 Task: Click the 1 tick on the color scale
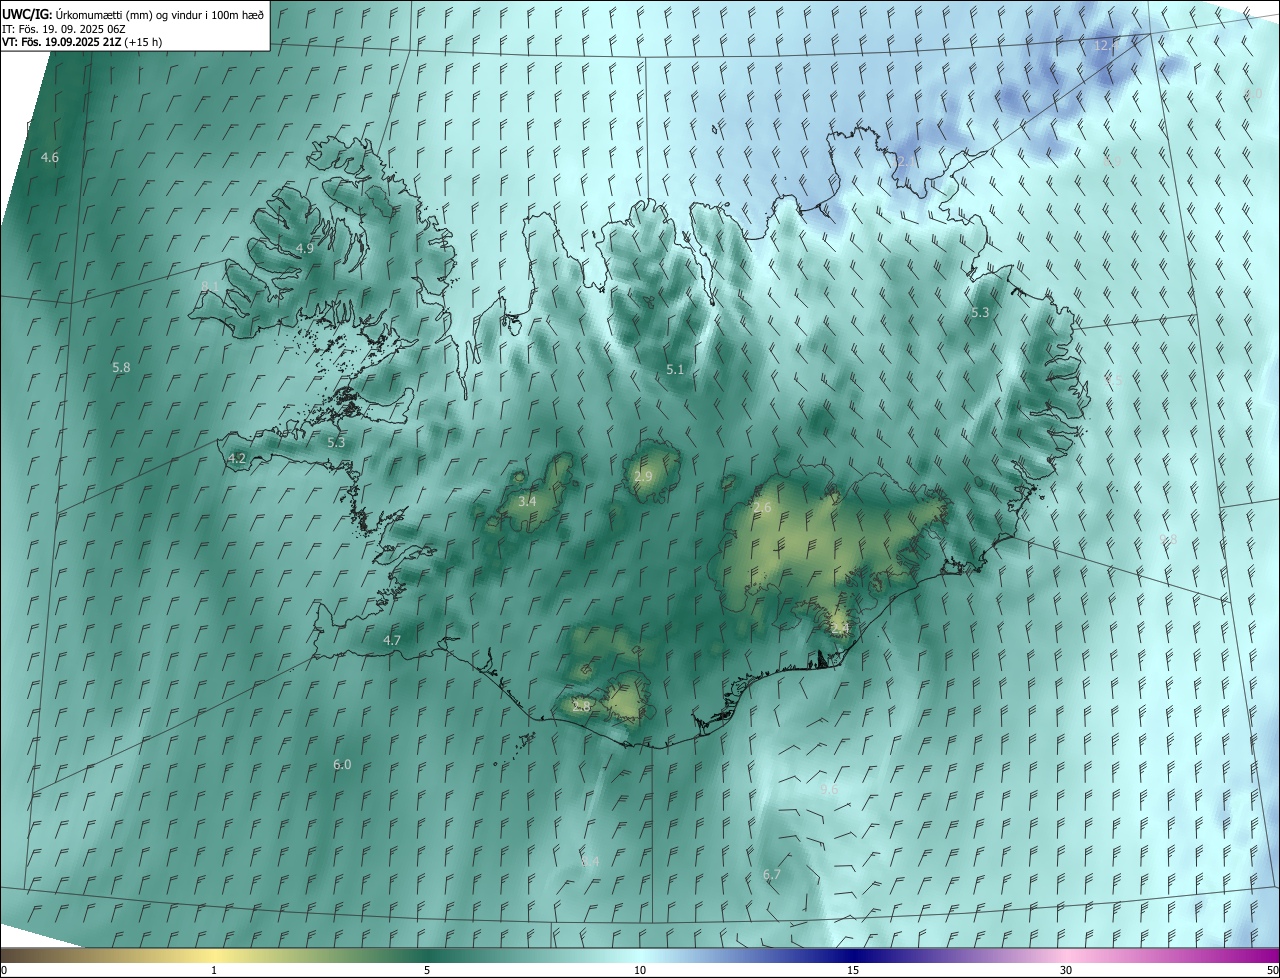pyautogui.click(x=214, y=970)
